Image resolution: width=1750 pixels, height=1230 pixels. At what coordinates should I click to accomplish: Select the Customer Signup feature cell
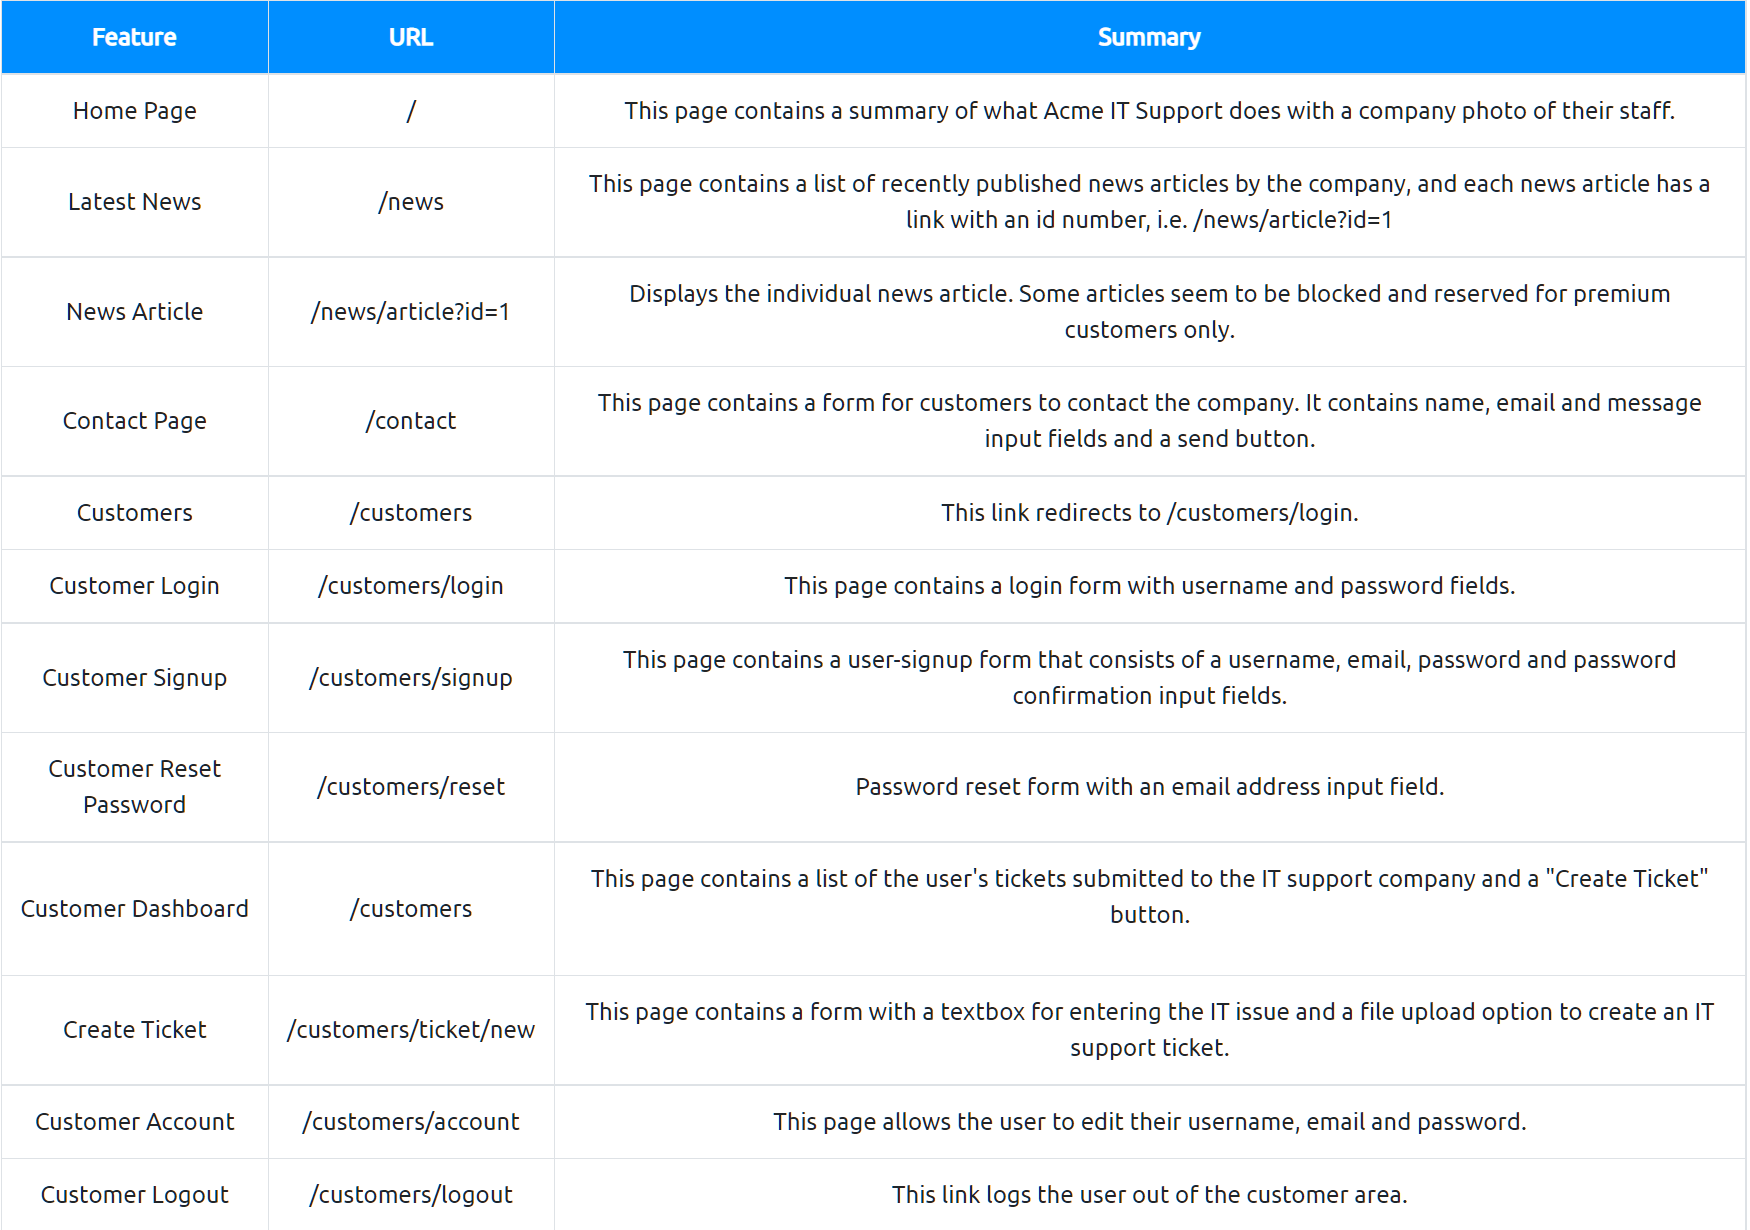134,678
